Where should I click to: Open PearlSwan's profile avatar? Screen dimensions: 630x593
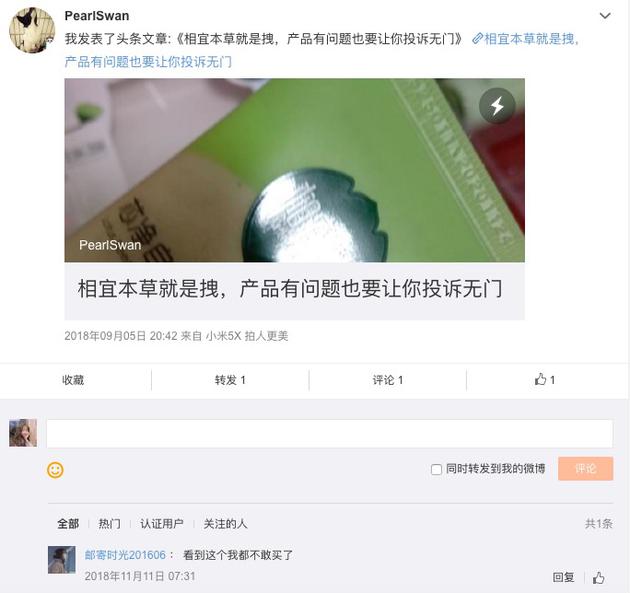(32, 31)
